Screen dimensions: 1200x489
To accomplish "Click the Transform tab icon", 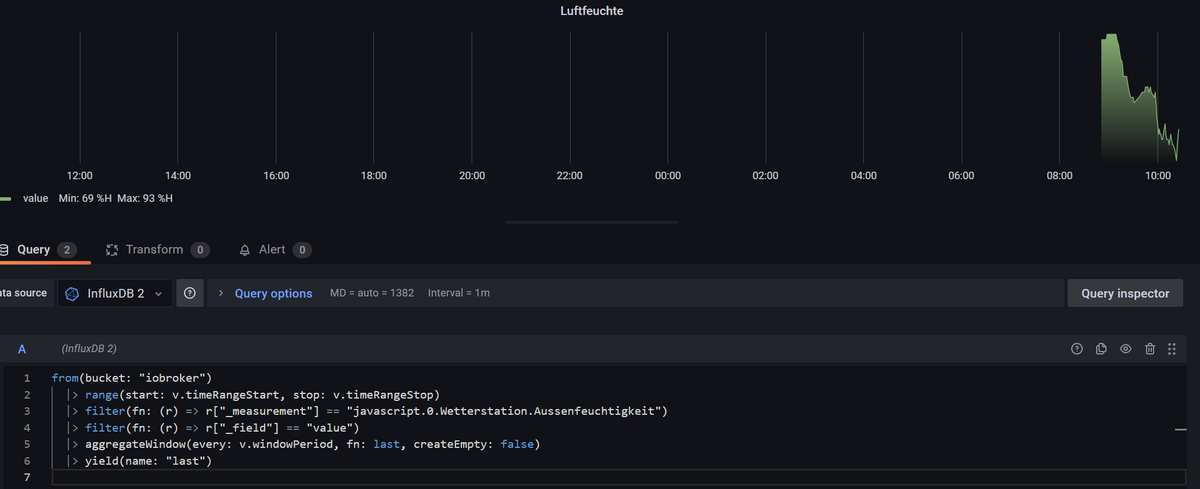I will pyautogui.click(x=112, y=249).
